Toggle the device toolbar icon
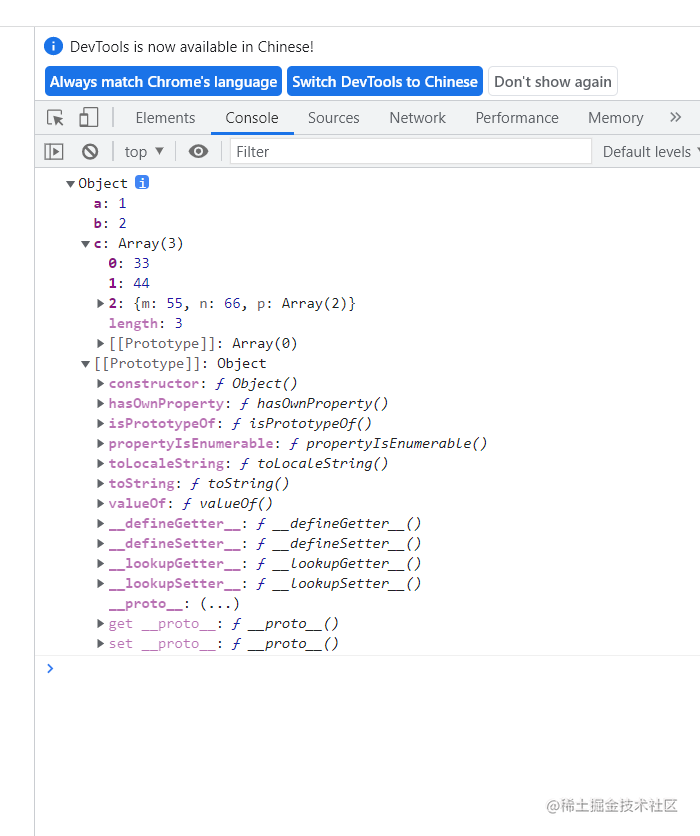 (88, 117)
